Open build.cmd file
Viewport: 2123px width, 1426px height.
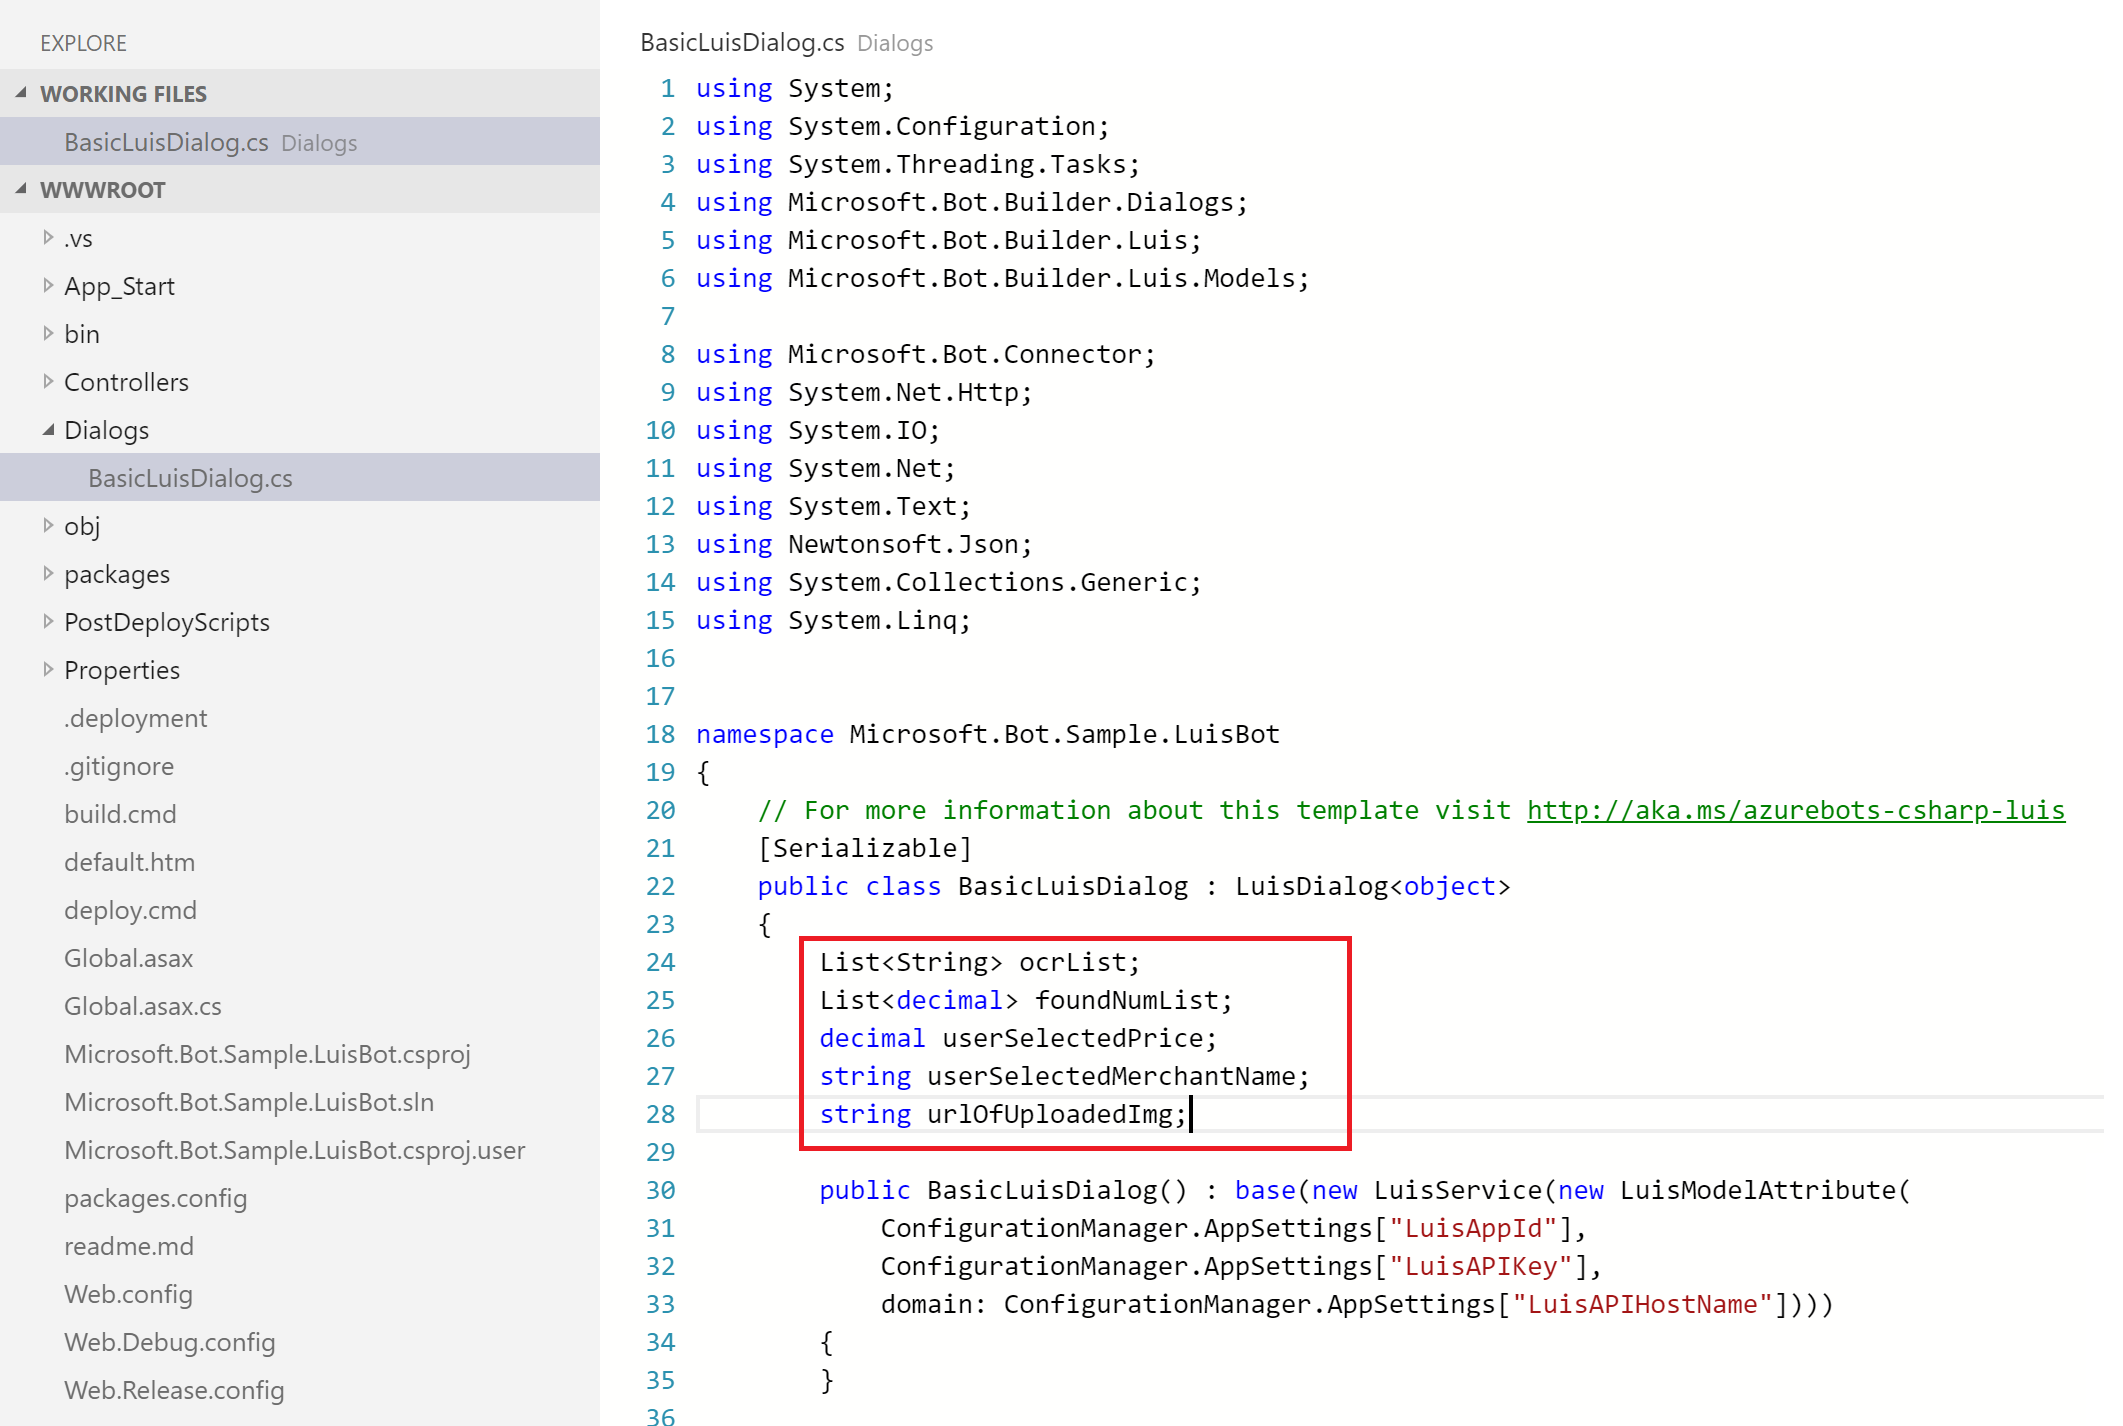120,814
